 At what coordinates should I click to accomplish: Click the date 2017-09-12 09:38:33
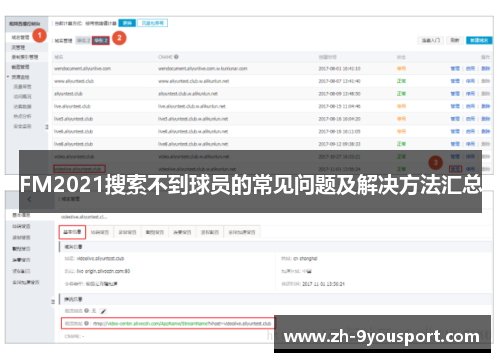(339, 144)
